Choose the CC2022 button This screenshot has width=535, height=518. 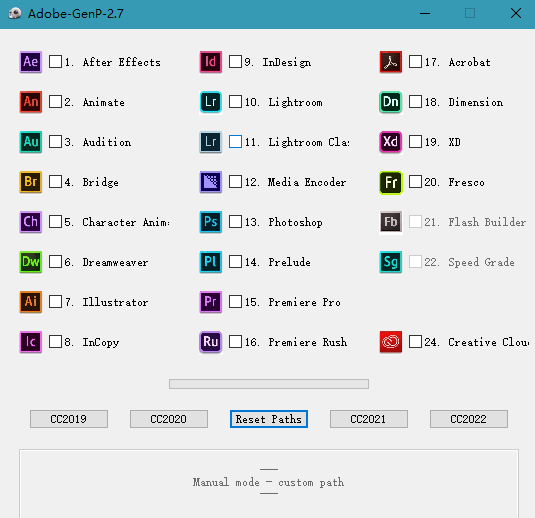[x=469, y=419]
